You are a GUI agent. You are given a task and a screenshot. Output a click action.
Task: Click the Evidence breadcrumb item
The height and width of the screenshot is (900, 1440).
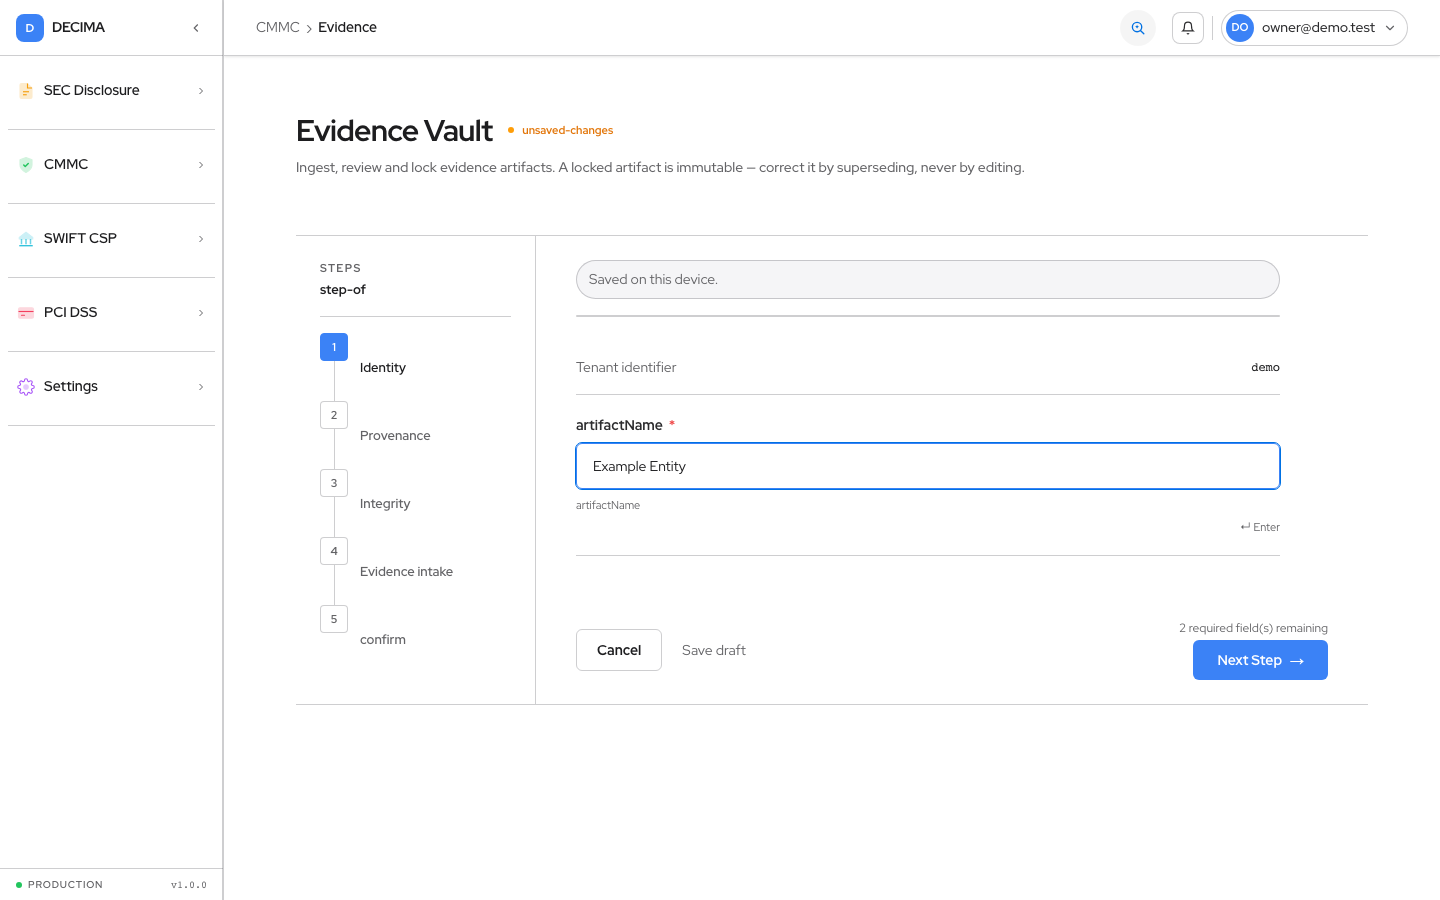click(x=347, y=28)
